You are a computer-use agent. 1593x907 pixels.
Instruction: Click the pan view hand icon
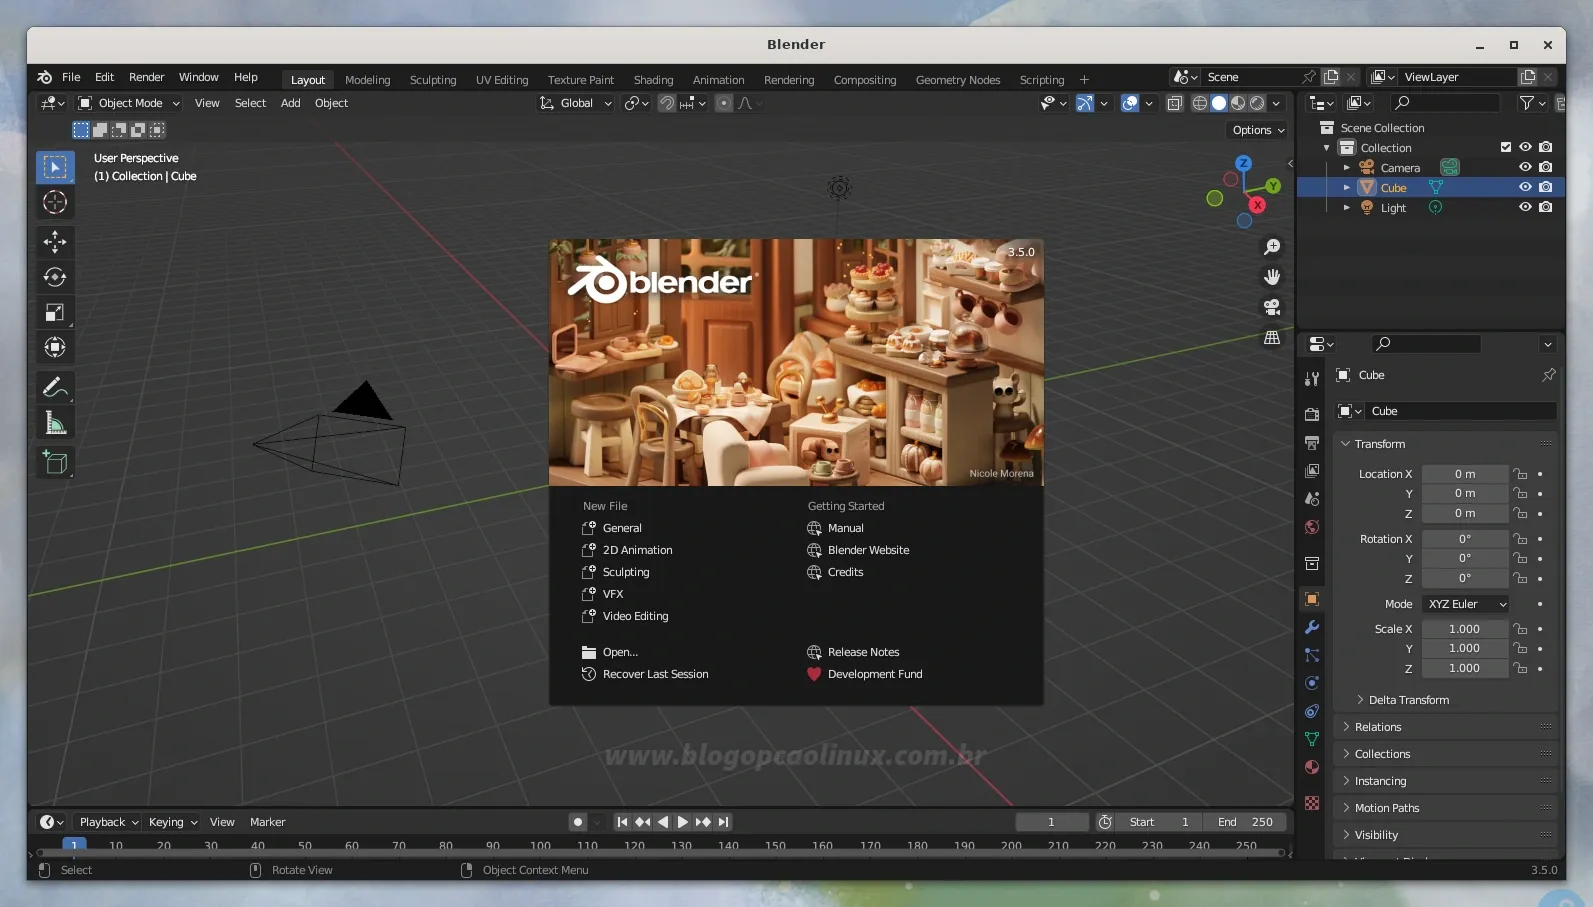click(1272, 277)
